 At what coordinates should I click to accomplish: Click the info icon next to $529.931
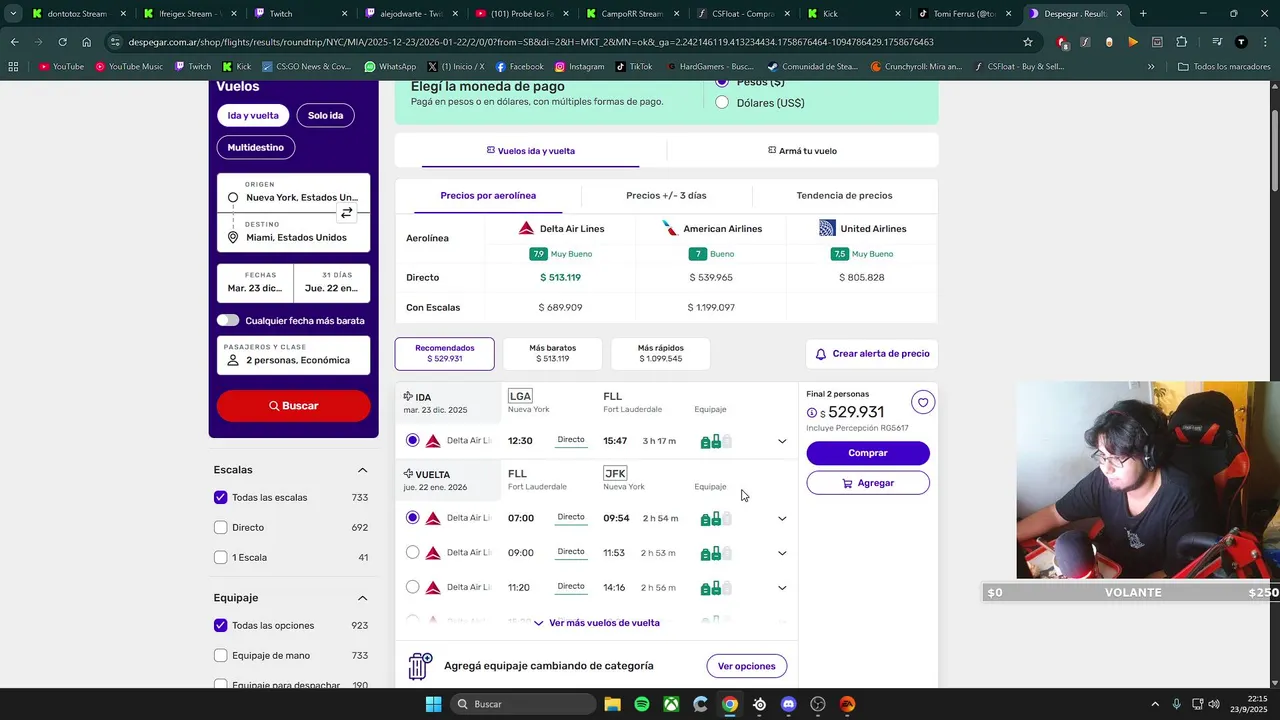pos(812,413)
